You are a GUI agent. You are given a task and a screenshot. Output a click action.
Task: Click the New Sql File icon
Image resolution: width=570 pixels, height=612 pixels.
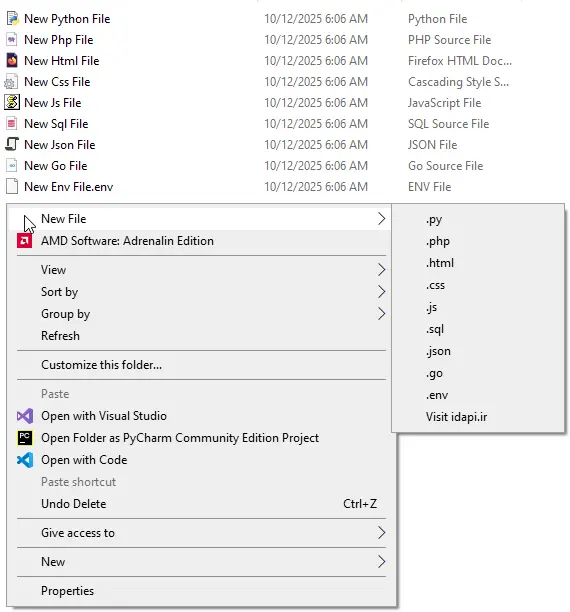point(12,123)
